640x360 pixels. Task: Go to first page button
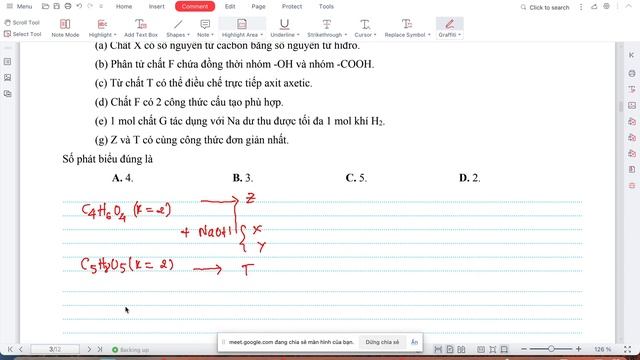coord(10,349)
